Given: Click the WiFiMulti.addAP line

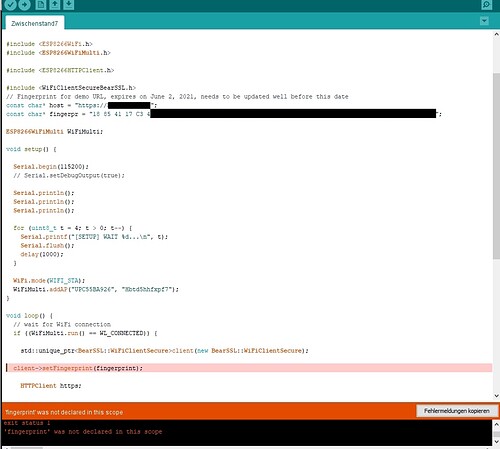Looking at the screenshot, I should [96, 289].
